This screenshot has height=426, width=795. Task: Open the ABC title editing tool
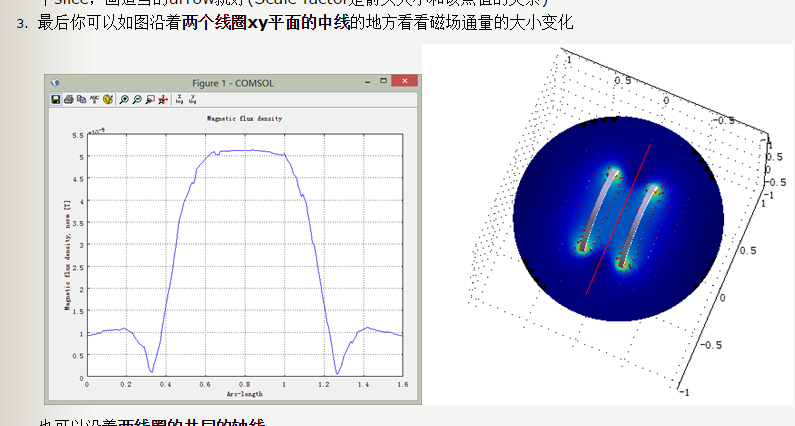click(x=94, y=99)
